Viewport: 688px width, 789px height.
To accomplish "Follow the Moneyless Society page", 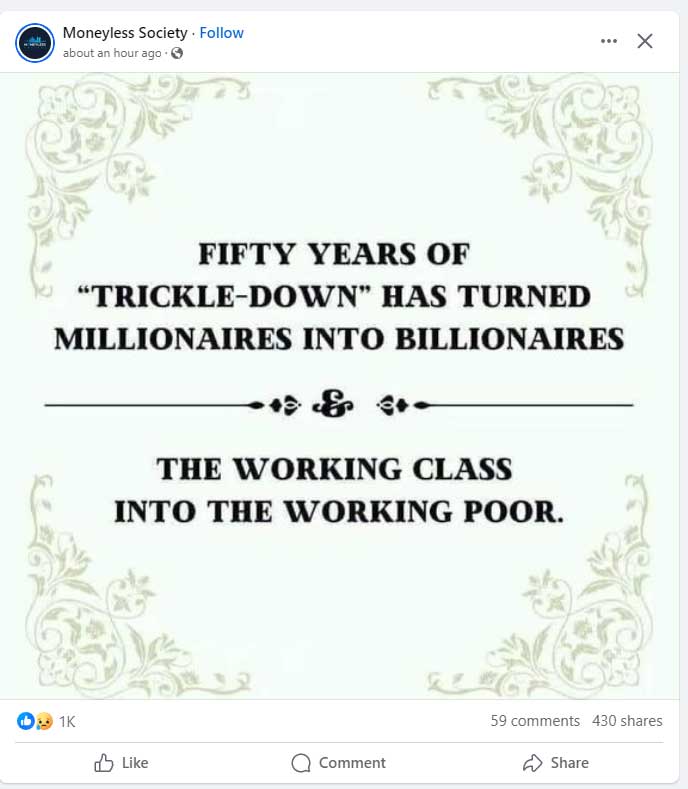I will [221, 33].
